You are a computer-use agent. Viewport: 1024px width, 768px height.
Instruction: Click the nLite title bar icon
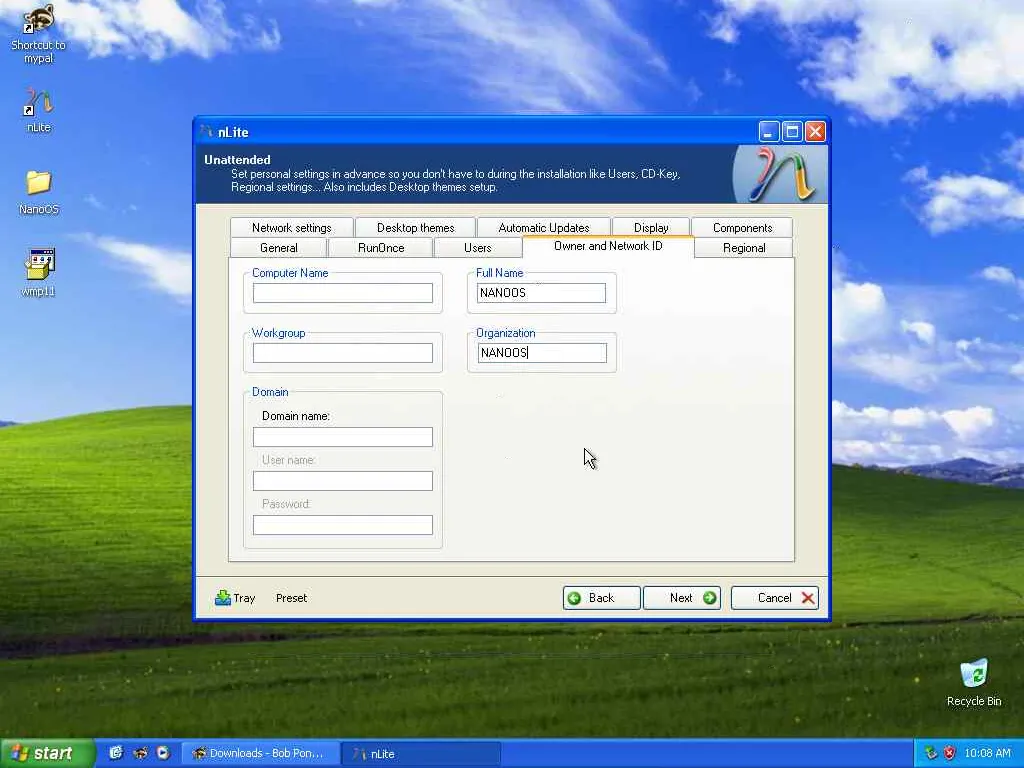coord(207,132)
